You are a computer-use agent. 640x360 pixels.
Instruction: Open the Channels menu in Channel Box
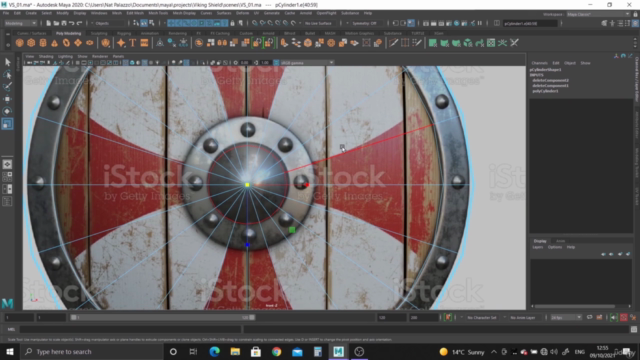click(x=540, y=63)
